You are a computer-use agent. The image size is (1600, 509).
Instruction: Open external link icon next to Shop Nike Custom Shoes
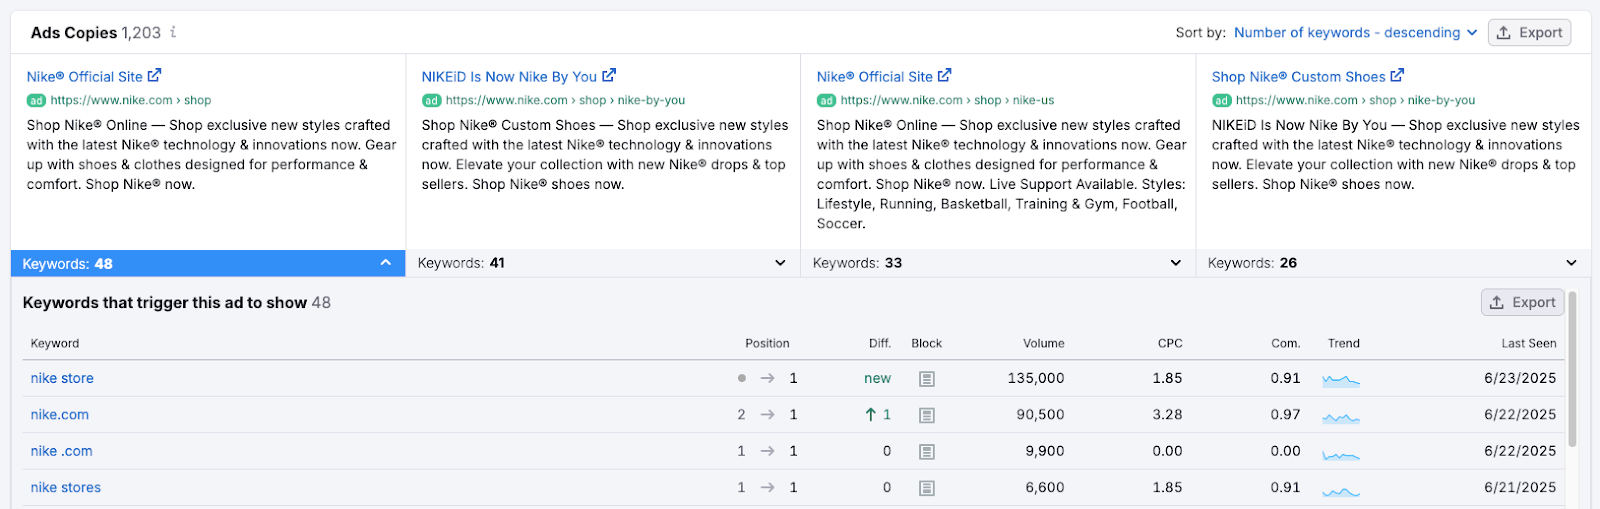pyautogui.click(x=1397, y=76)
